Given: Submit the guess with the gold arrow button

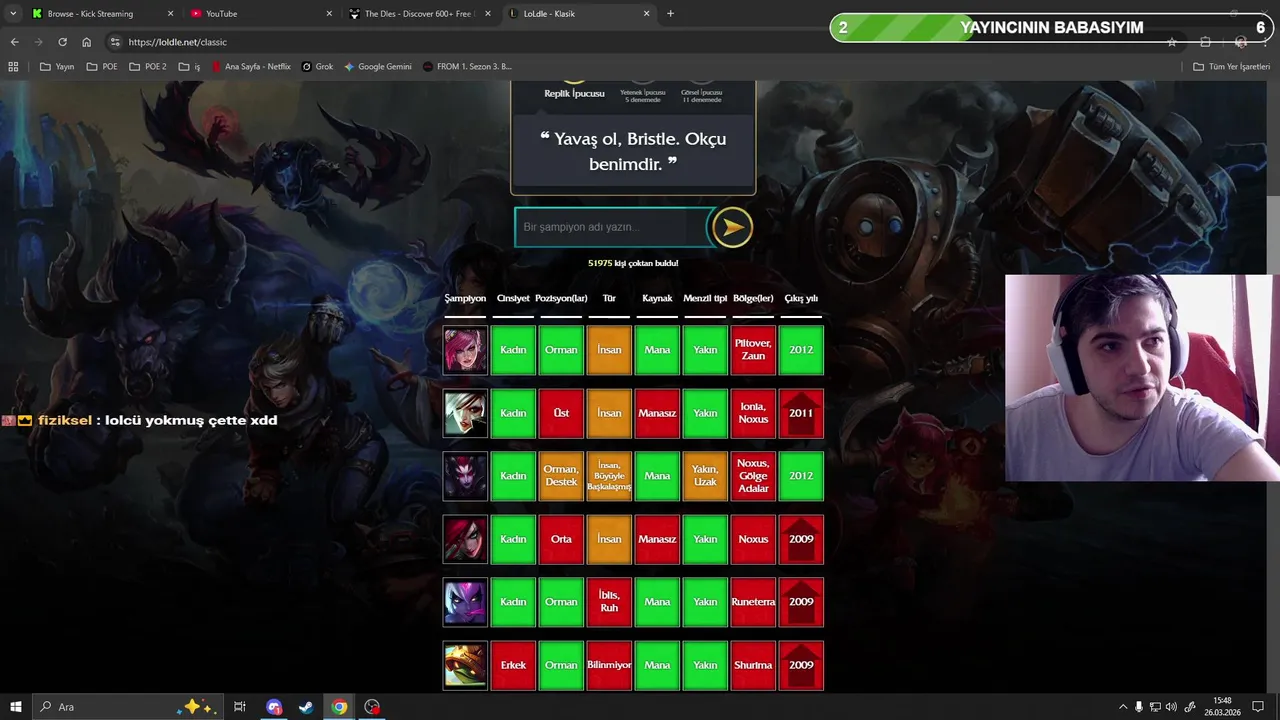Looking at the screenshot, I should [x=732, y=228].
